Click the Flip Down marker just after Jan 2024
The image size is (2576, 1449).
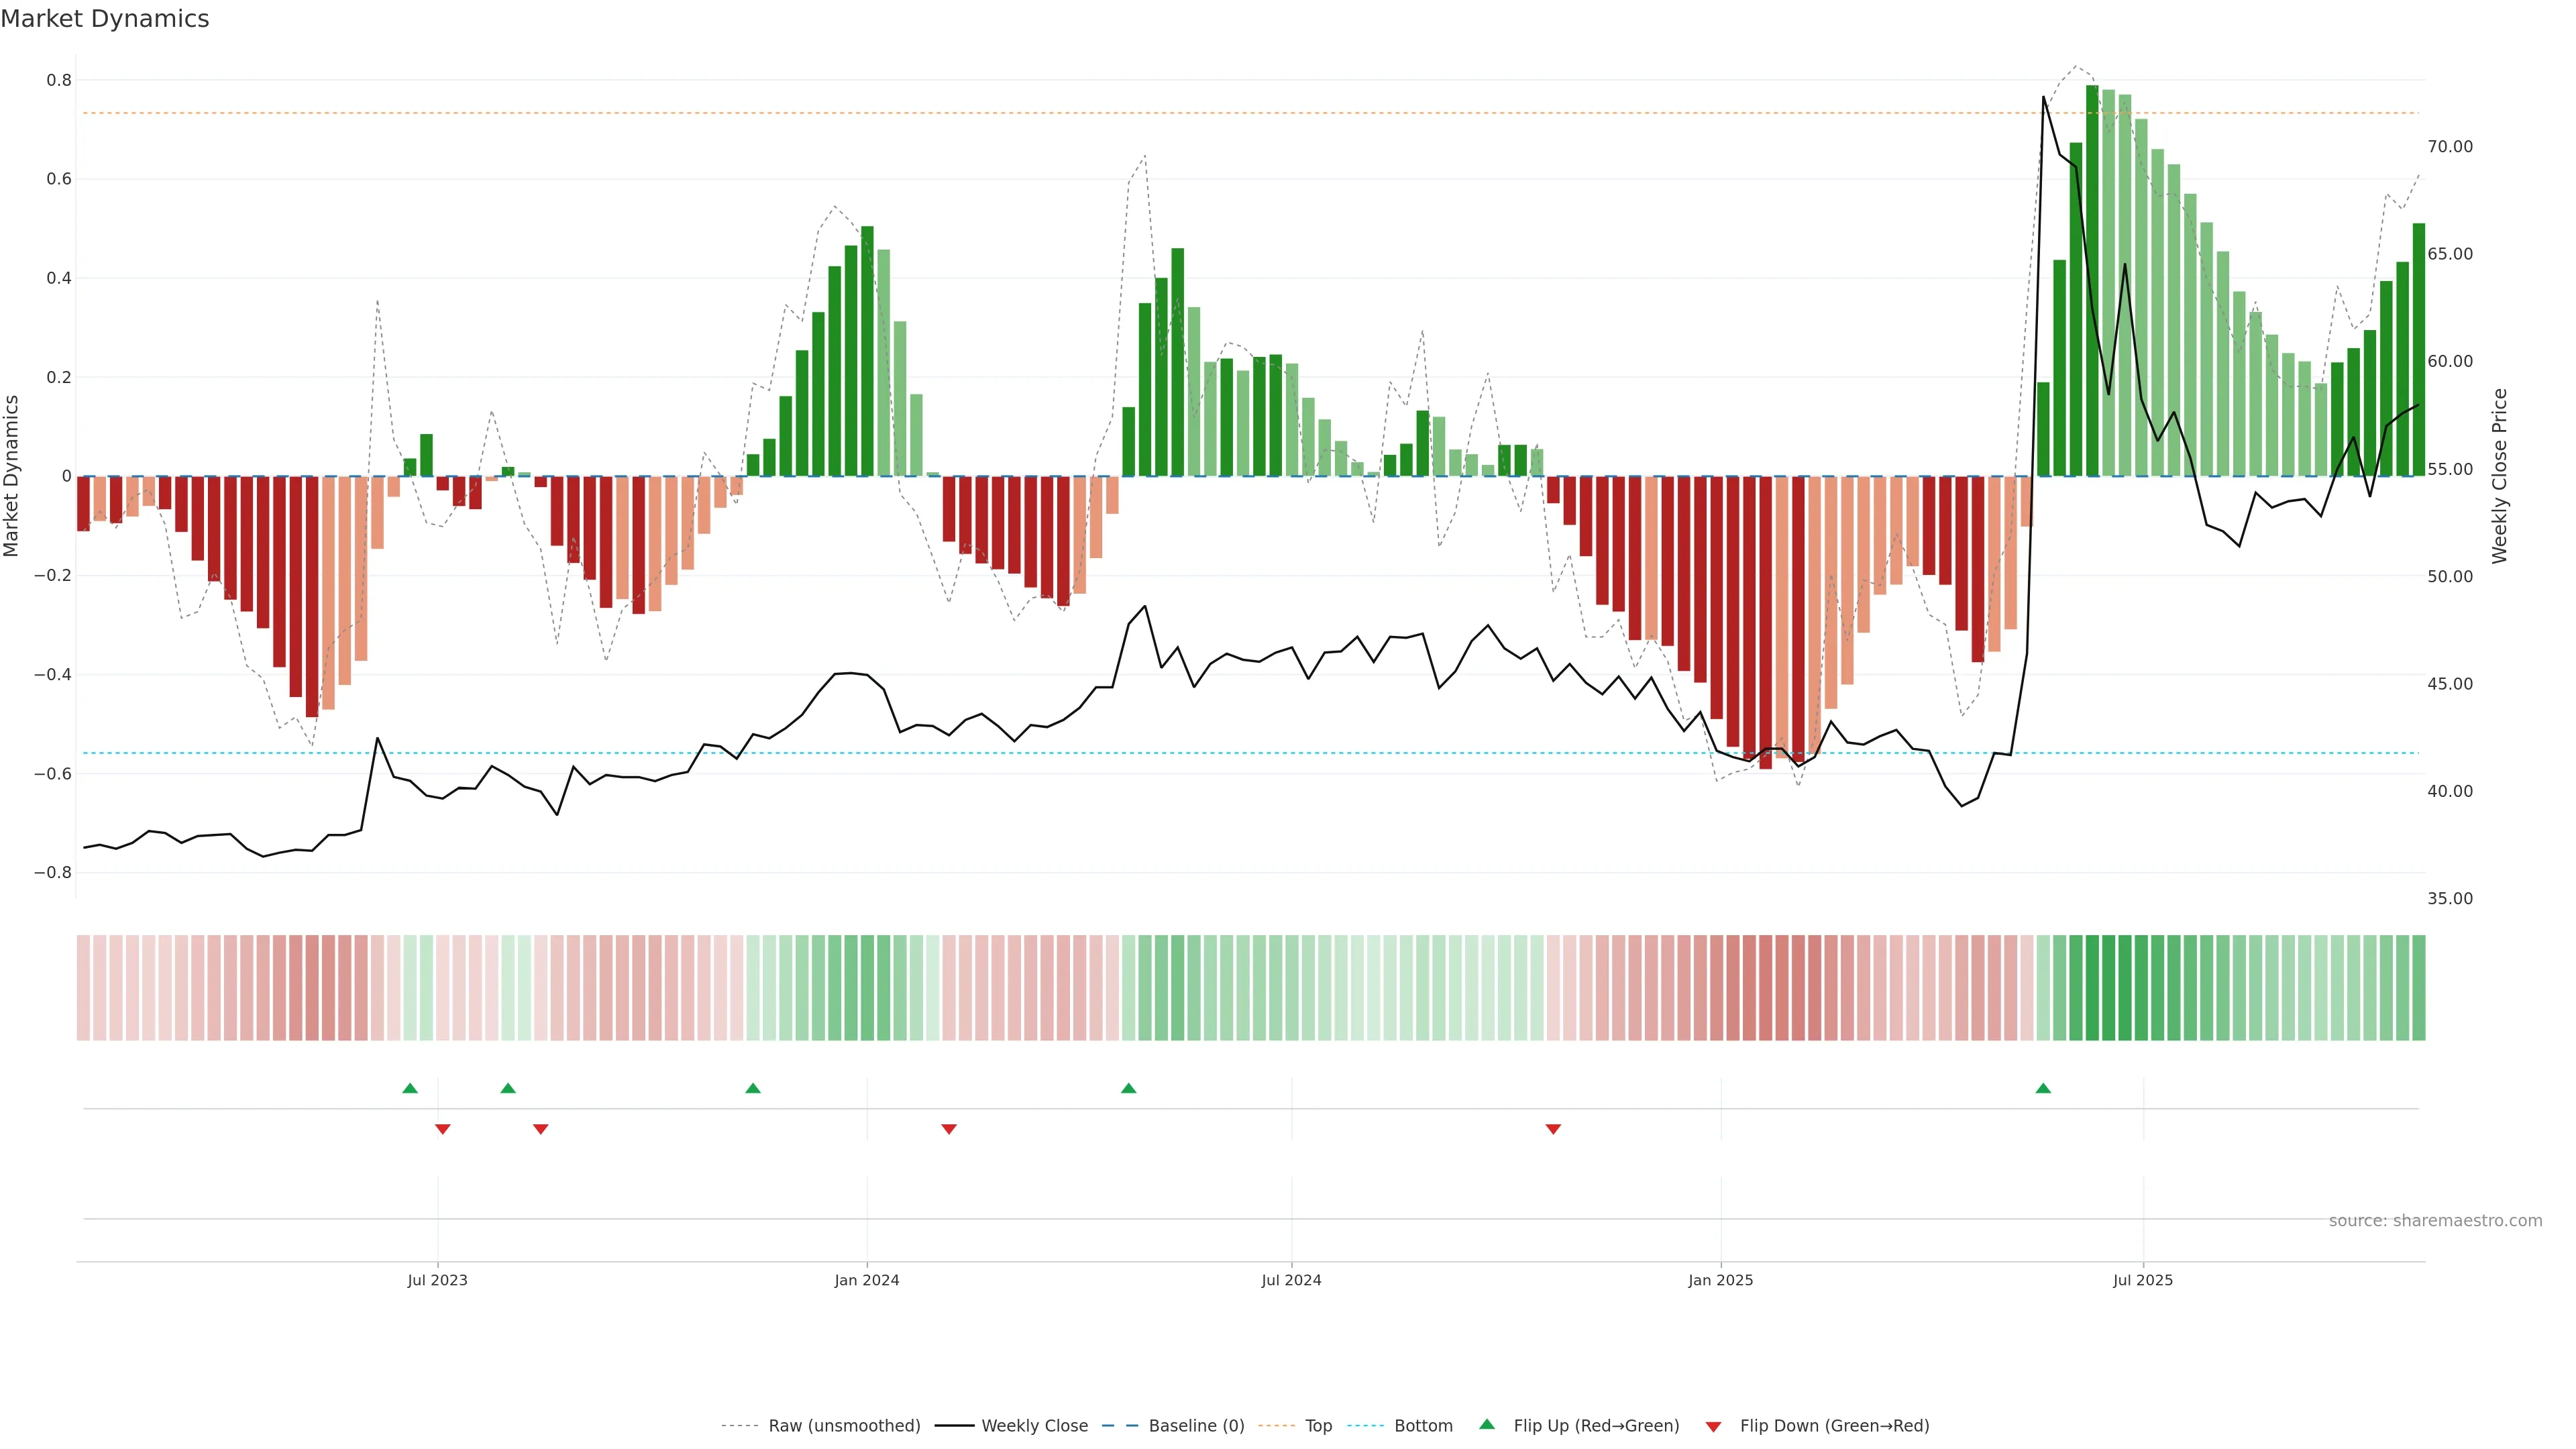pyautogui.click(x=949, y=1129)
